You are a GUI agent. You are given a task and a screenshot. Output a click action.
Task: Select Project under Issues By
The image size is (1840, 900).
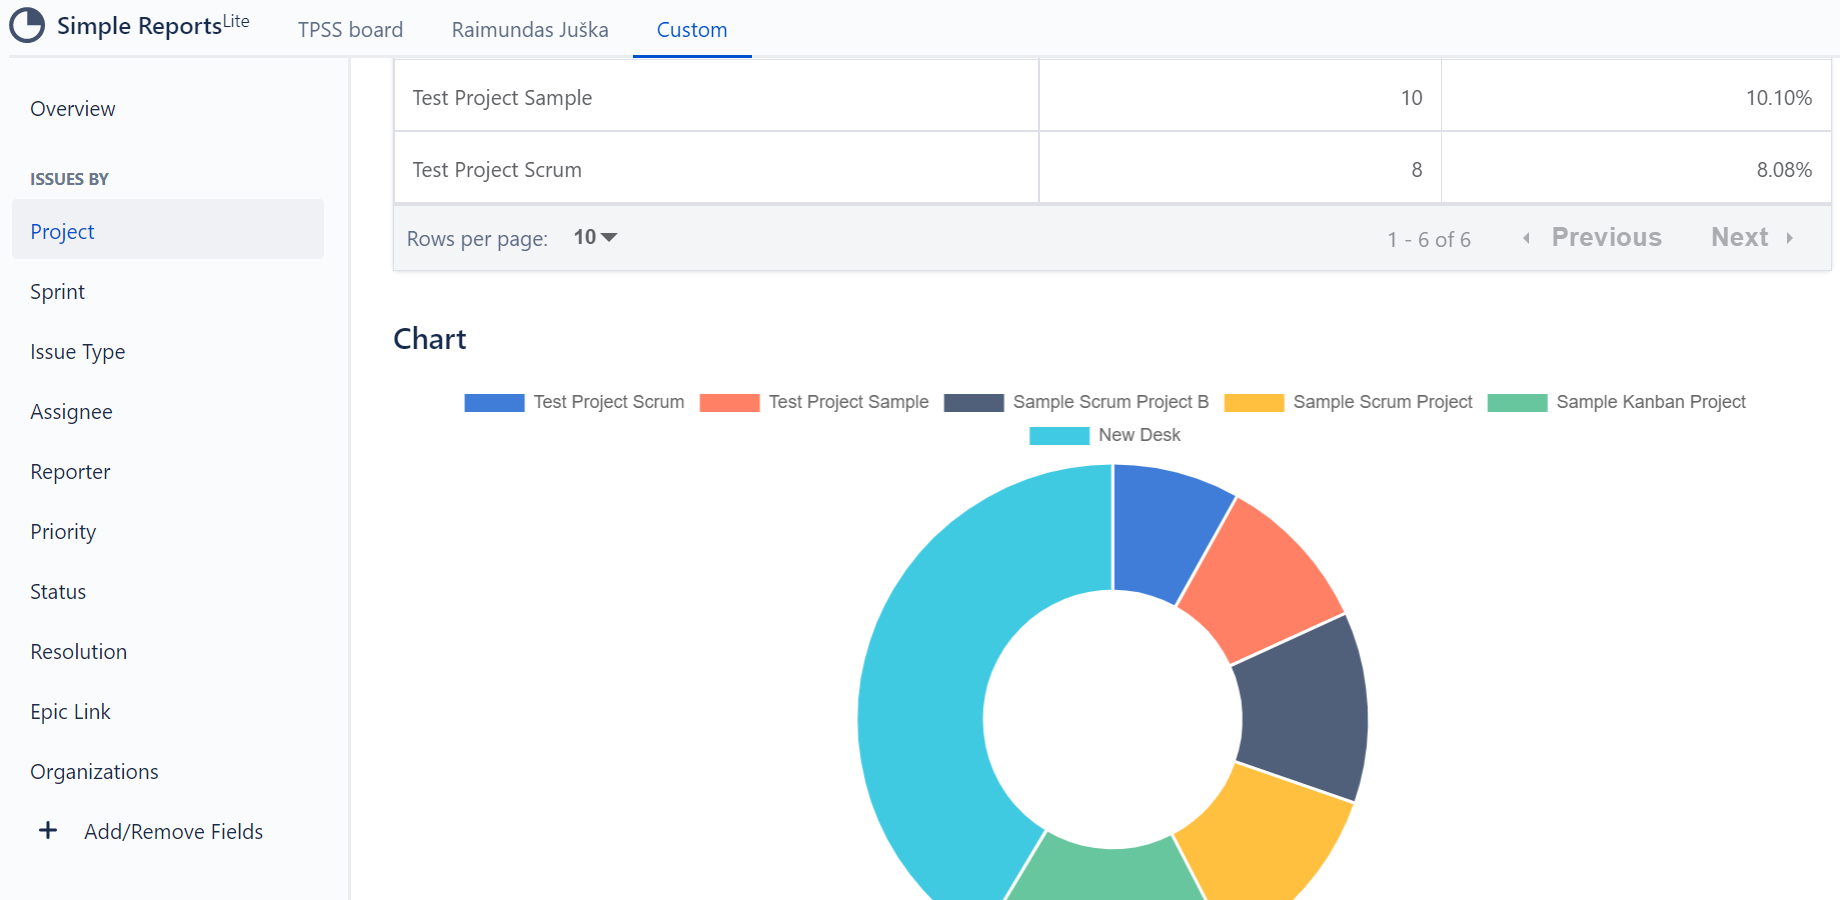point(168,231)
